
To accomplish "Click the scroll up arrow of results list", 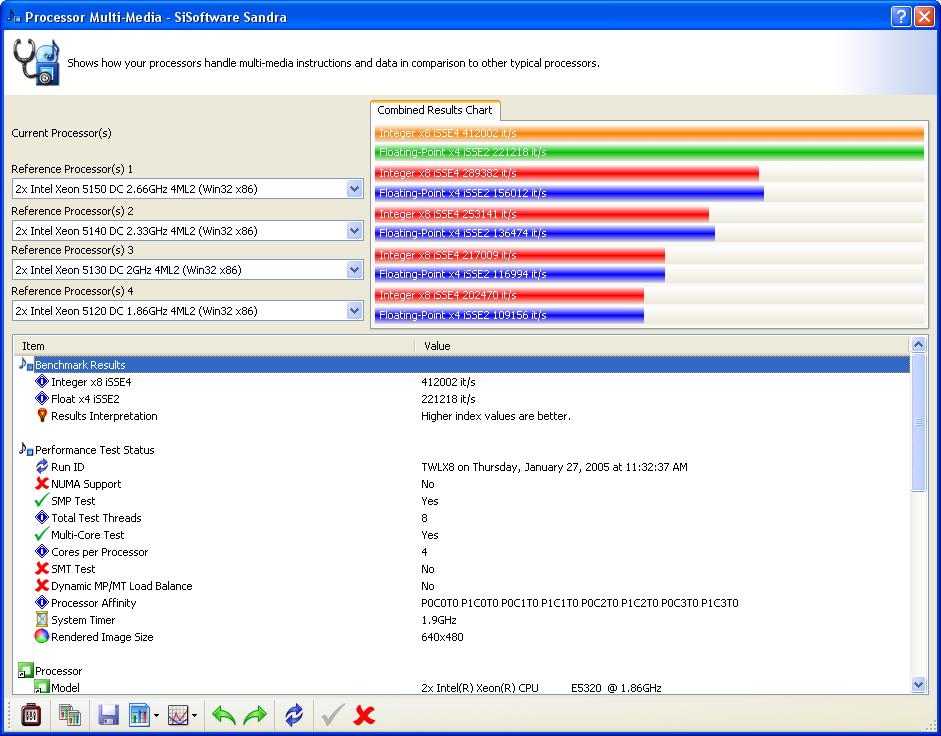I will 918,345.
